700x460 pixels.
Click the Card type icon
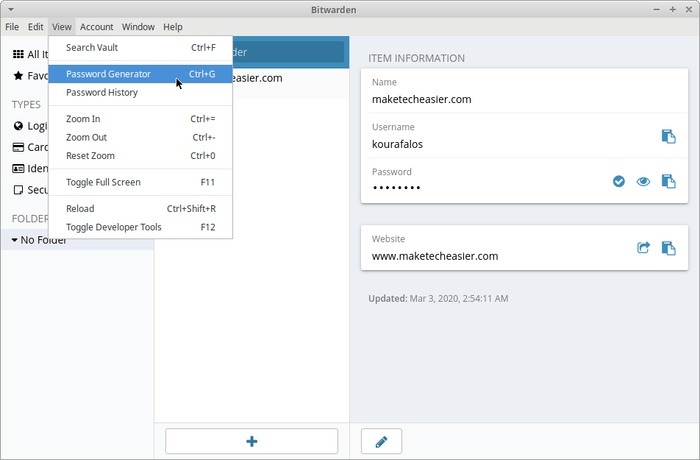pyautogui.click(x=18, y=147)
